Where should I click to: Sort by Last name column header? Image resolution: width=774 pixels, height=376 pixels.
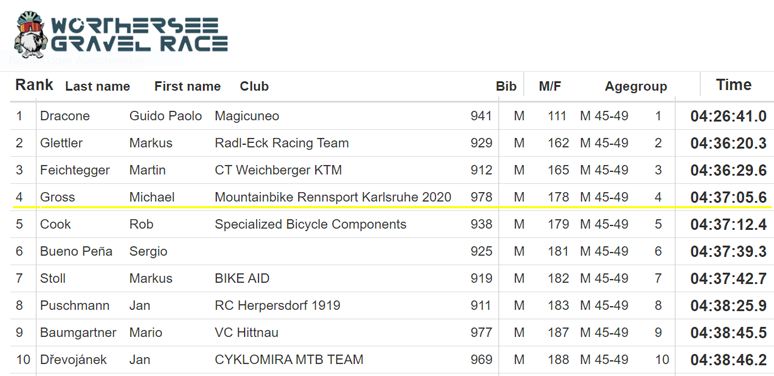click(x=97, y=86)
